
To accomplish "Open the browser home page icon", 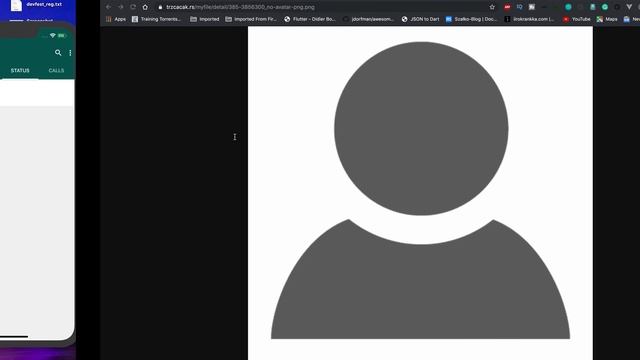I will coord(145,7).
